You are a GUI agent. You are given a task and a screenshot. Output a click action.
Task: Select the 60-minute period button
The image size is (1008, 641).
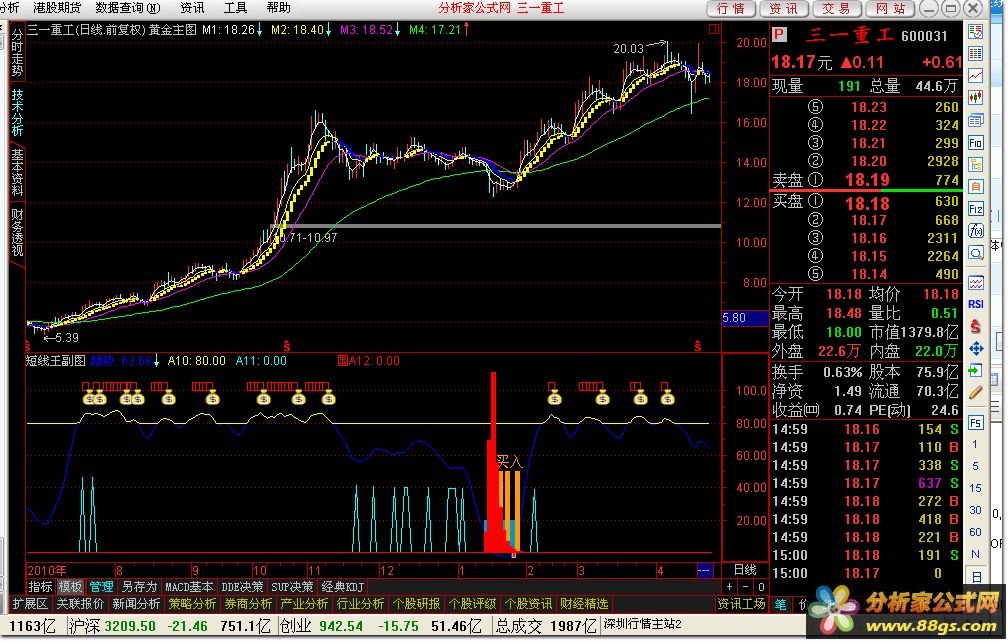pos(976,532)
